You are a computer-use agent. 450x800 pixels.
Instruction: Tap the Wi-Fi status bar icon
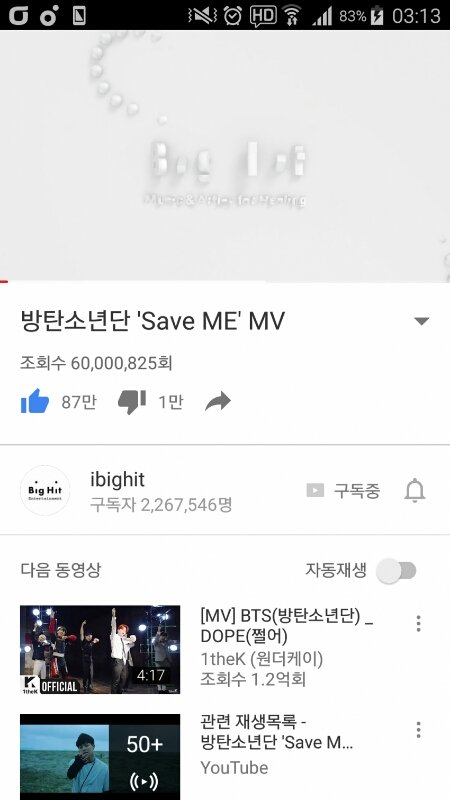[x=292, y=15]
